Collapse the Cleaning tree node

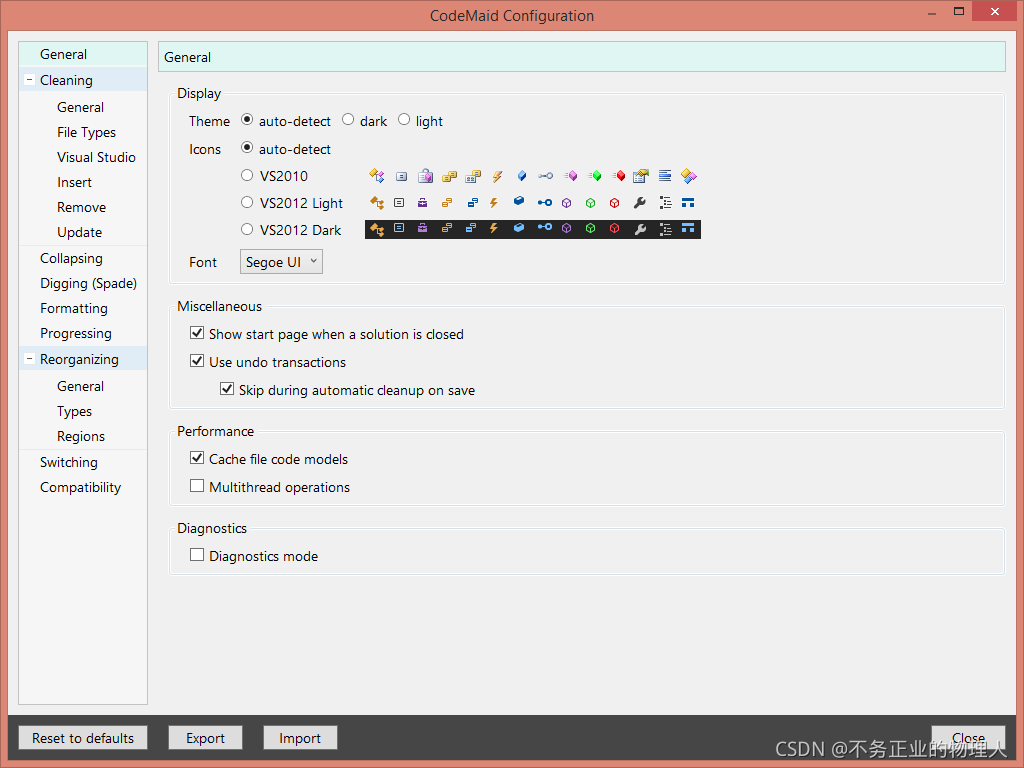coord(29,80)
